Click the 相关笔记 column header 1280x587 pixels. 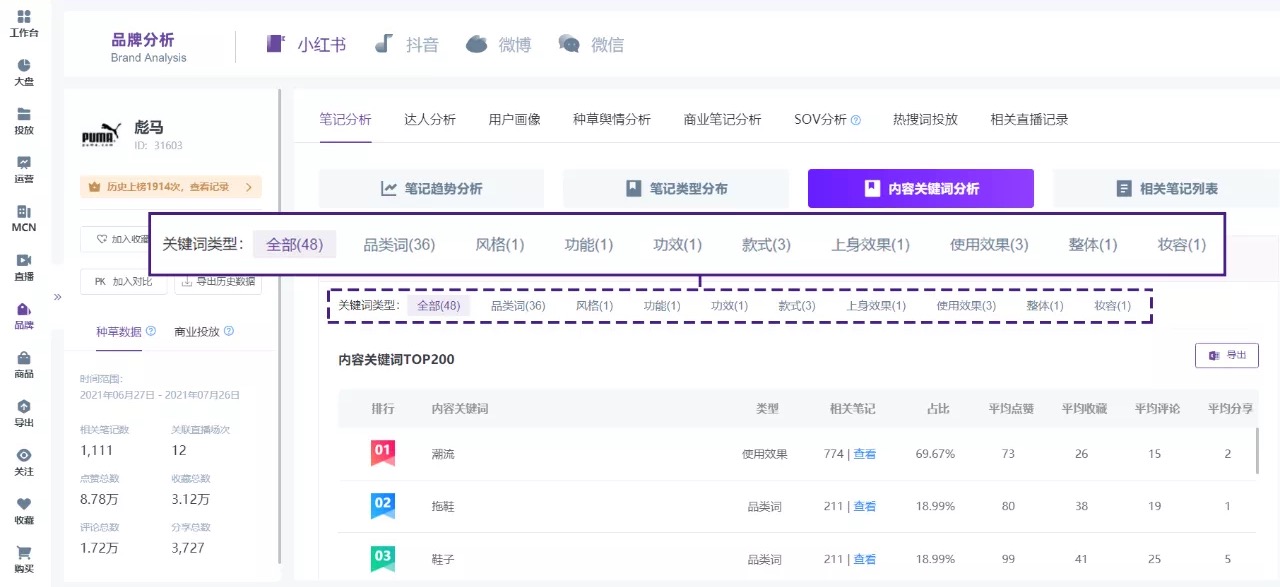[852, 409]
